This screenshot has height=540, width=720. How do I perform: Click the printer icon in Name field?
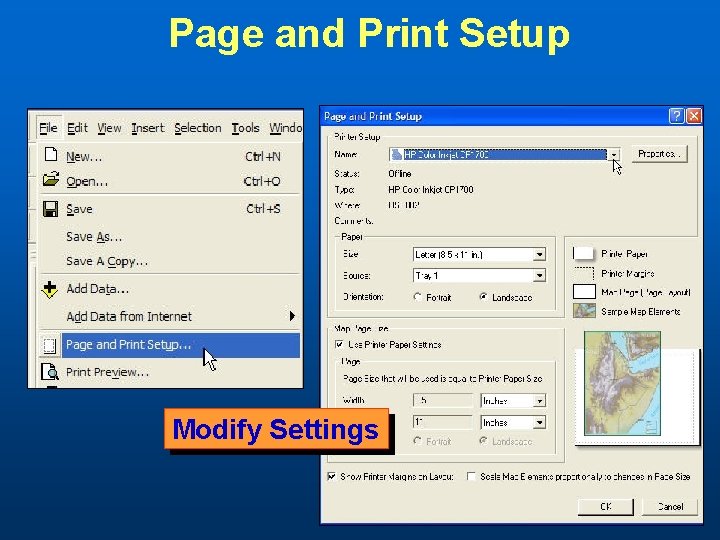click(x=396, y=155)
